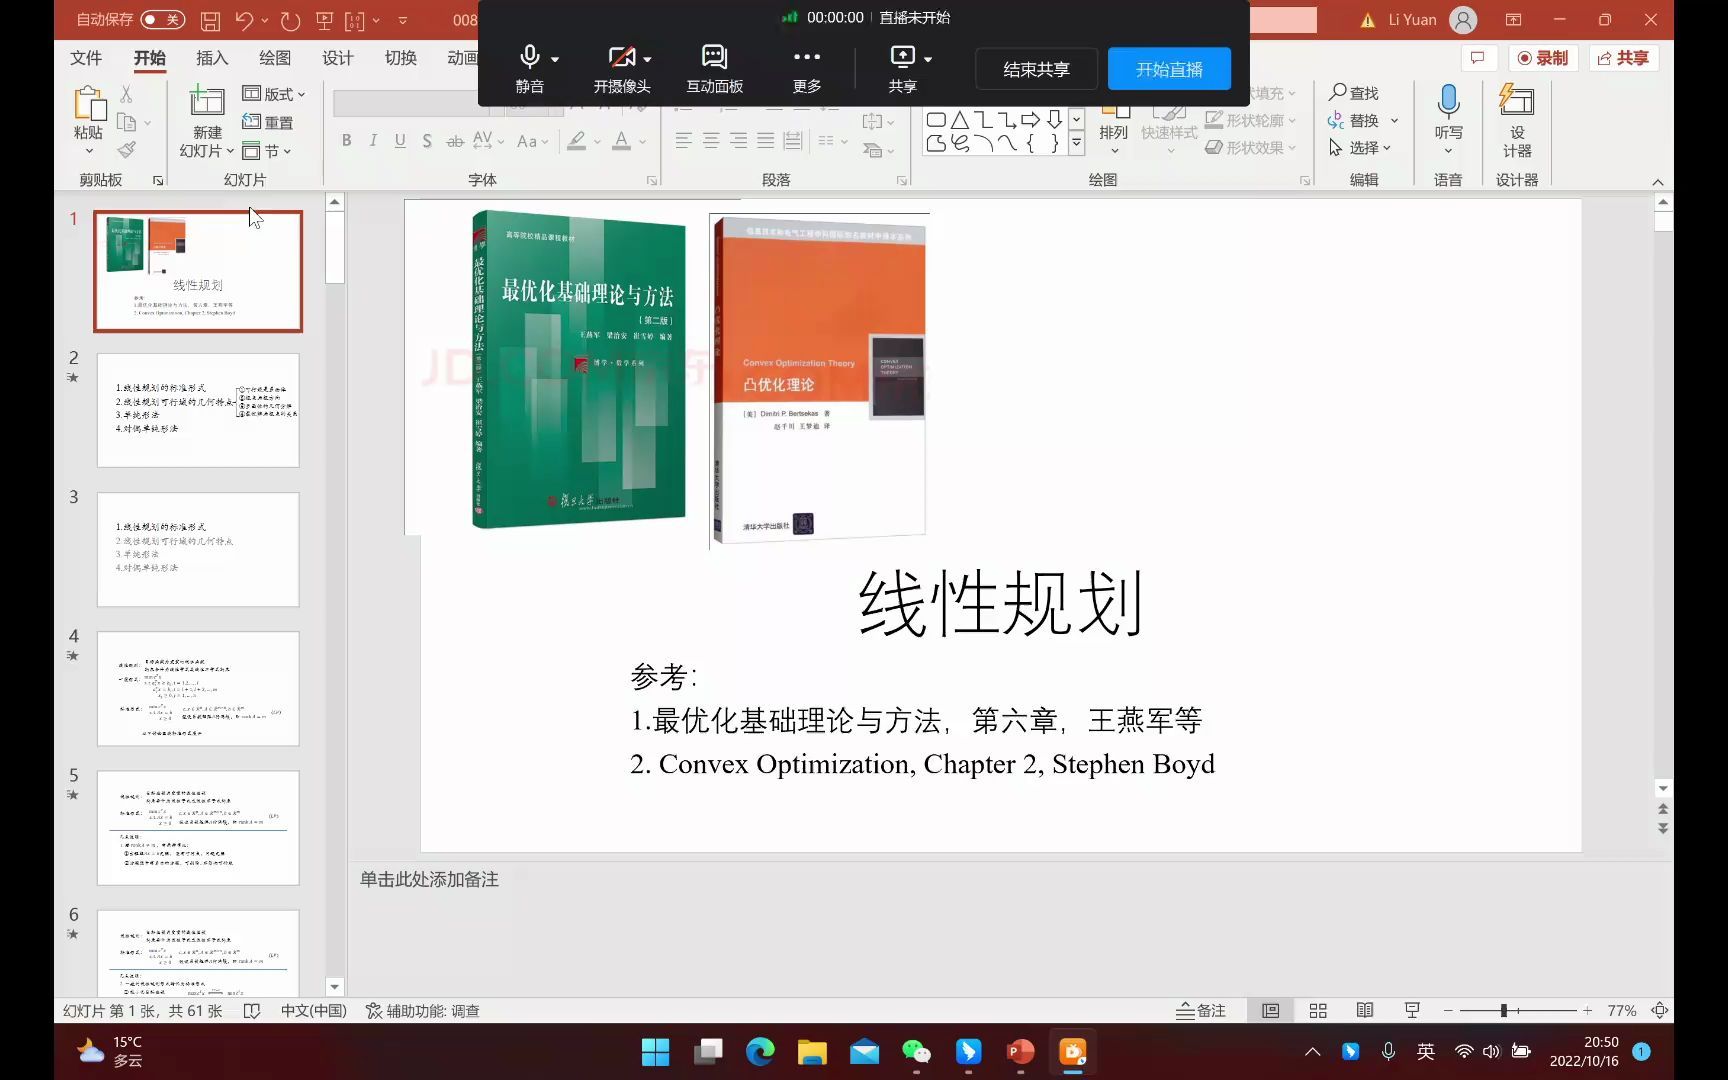Align text left in paragraph group
This screenshot has height=1080, width=1728.
[683, 141]
